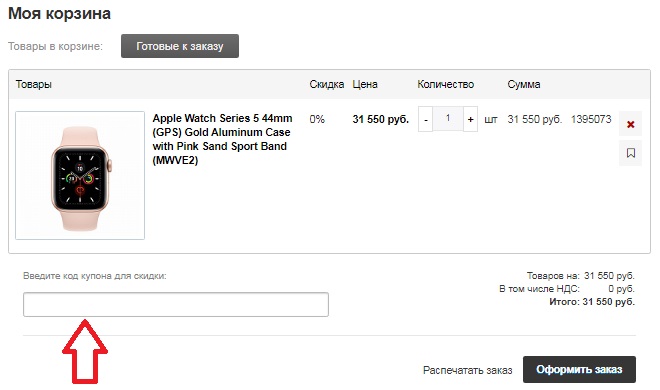Click the 'Количество' column header
This screenshot has width=660, height=390.
point(445,84)
